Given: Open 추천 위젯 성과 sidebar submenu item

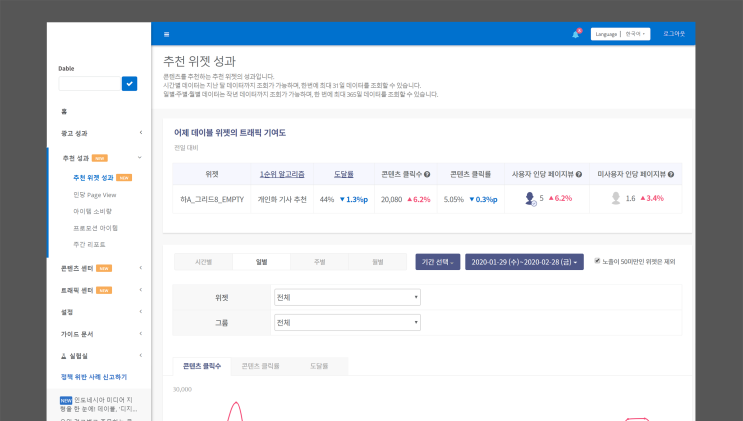Looking at the screenshot, I should (93, 178).
